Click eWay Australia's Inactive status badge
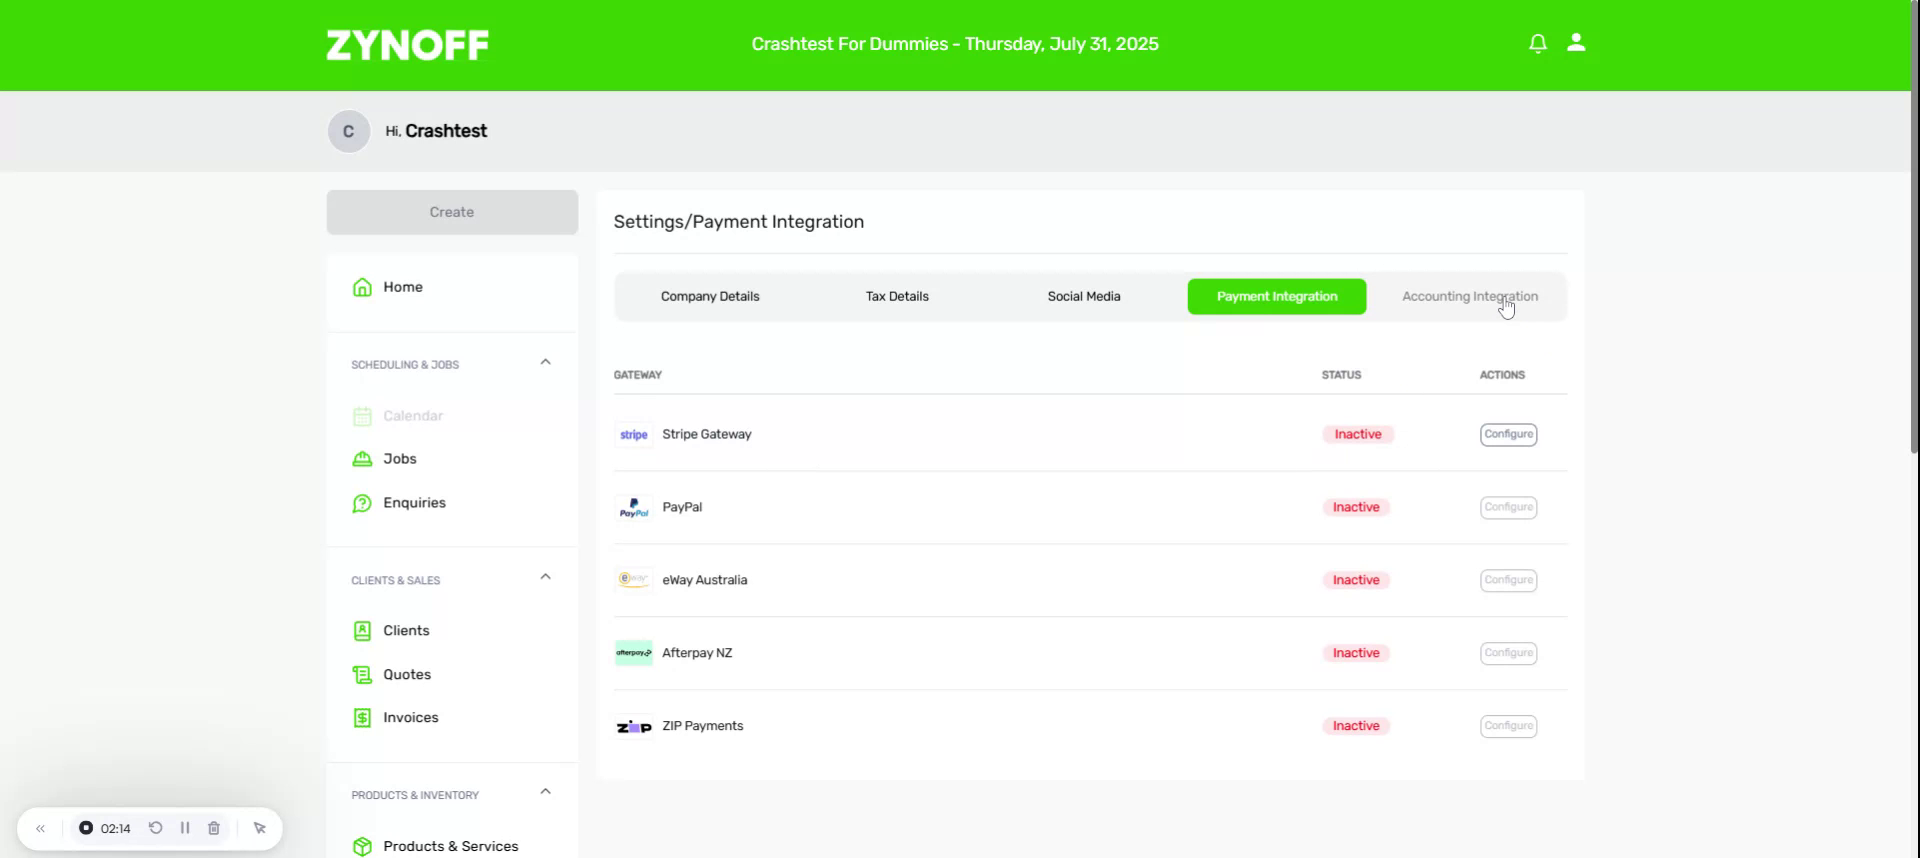The height and width of the screenshot is (858, 1920). pyautogui.click(x=1356, y=580)
